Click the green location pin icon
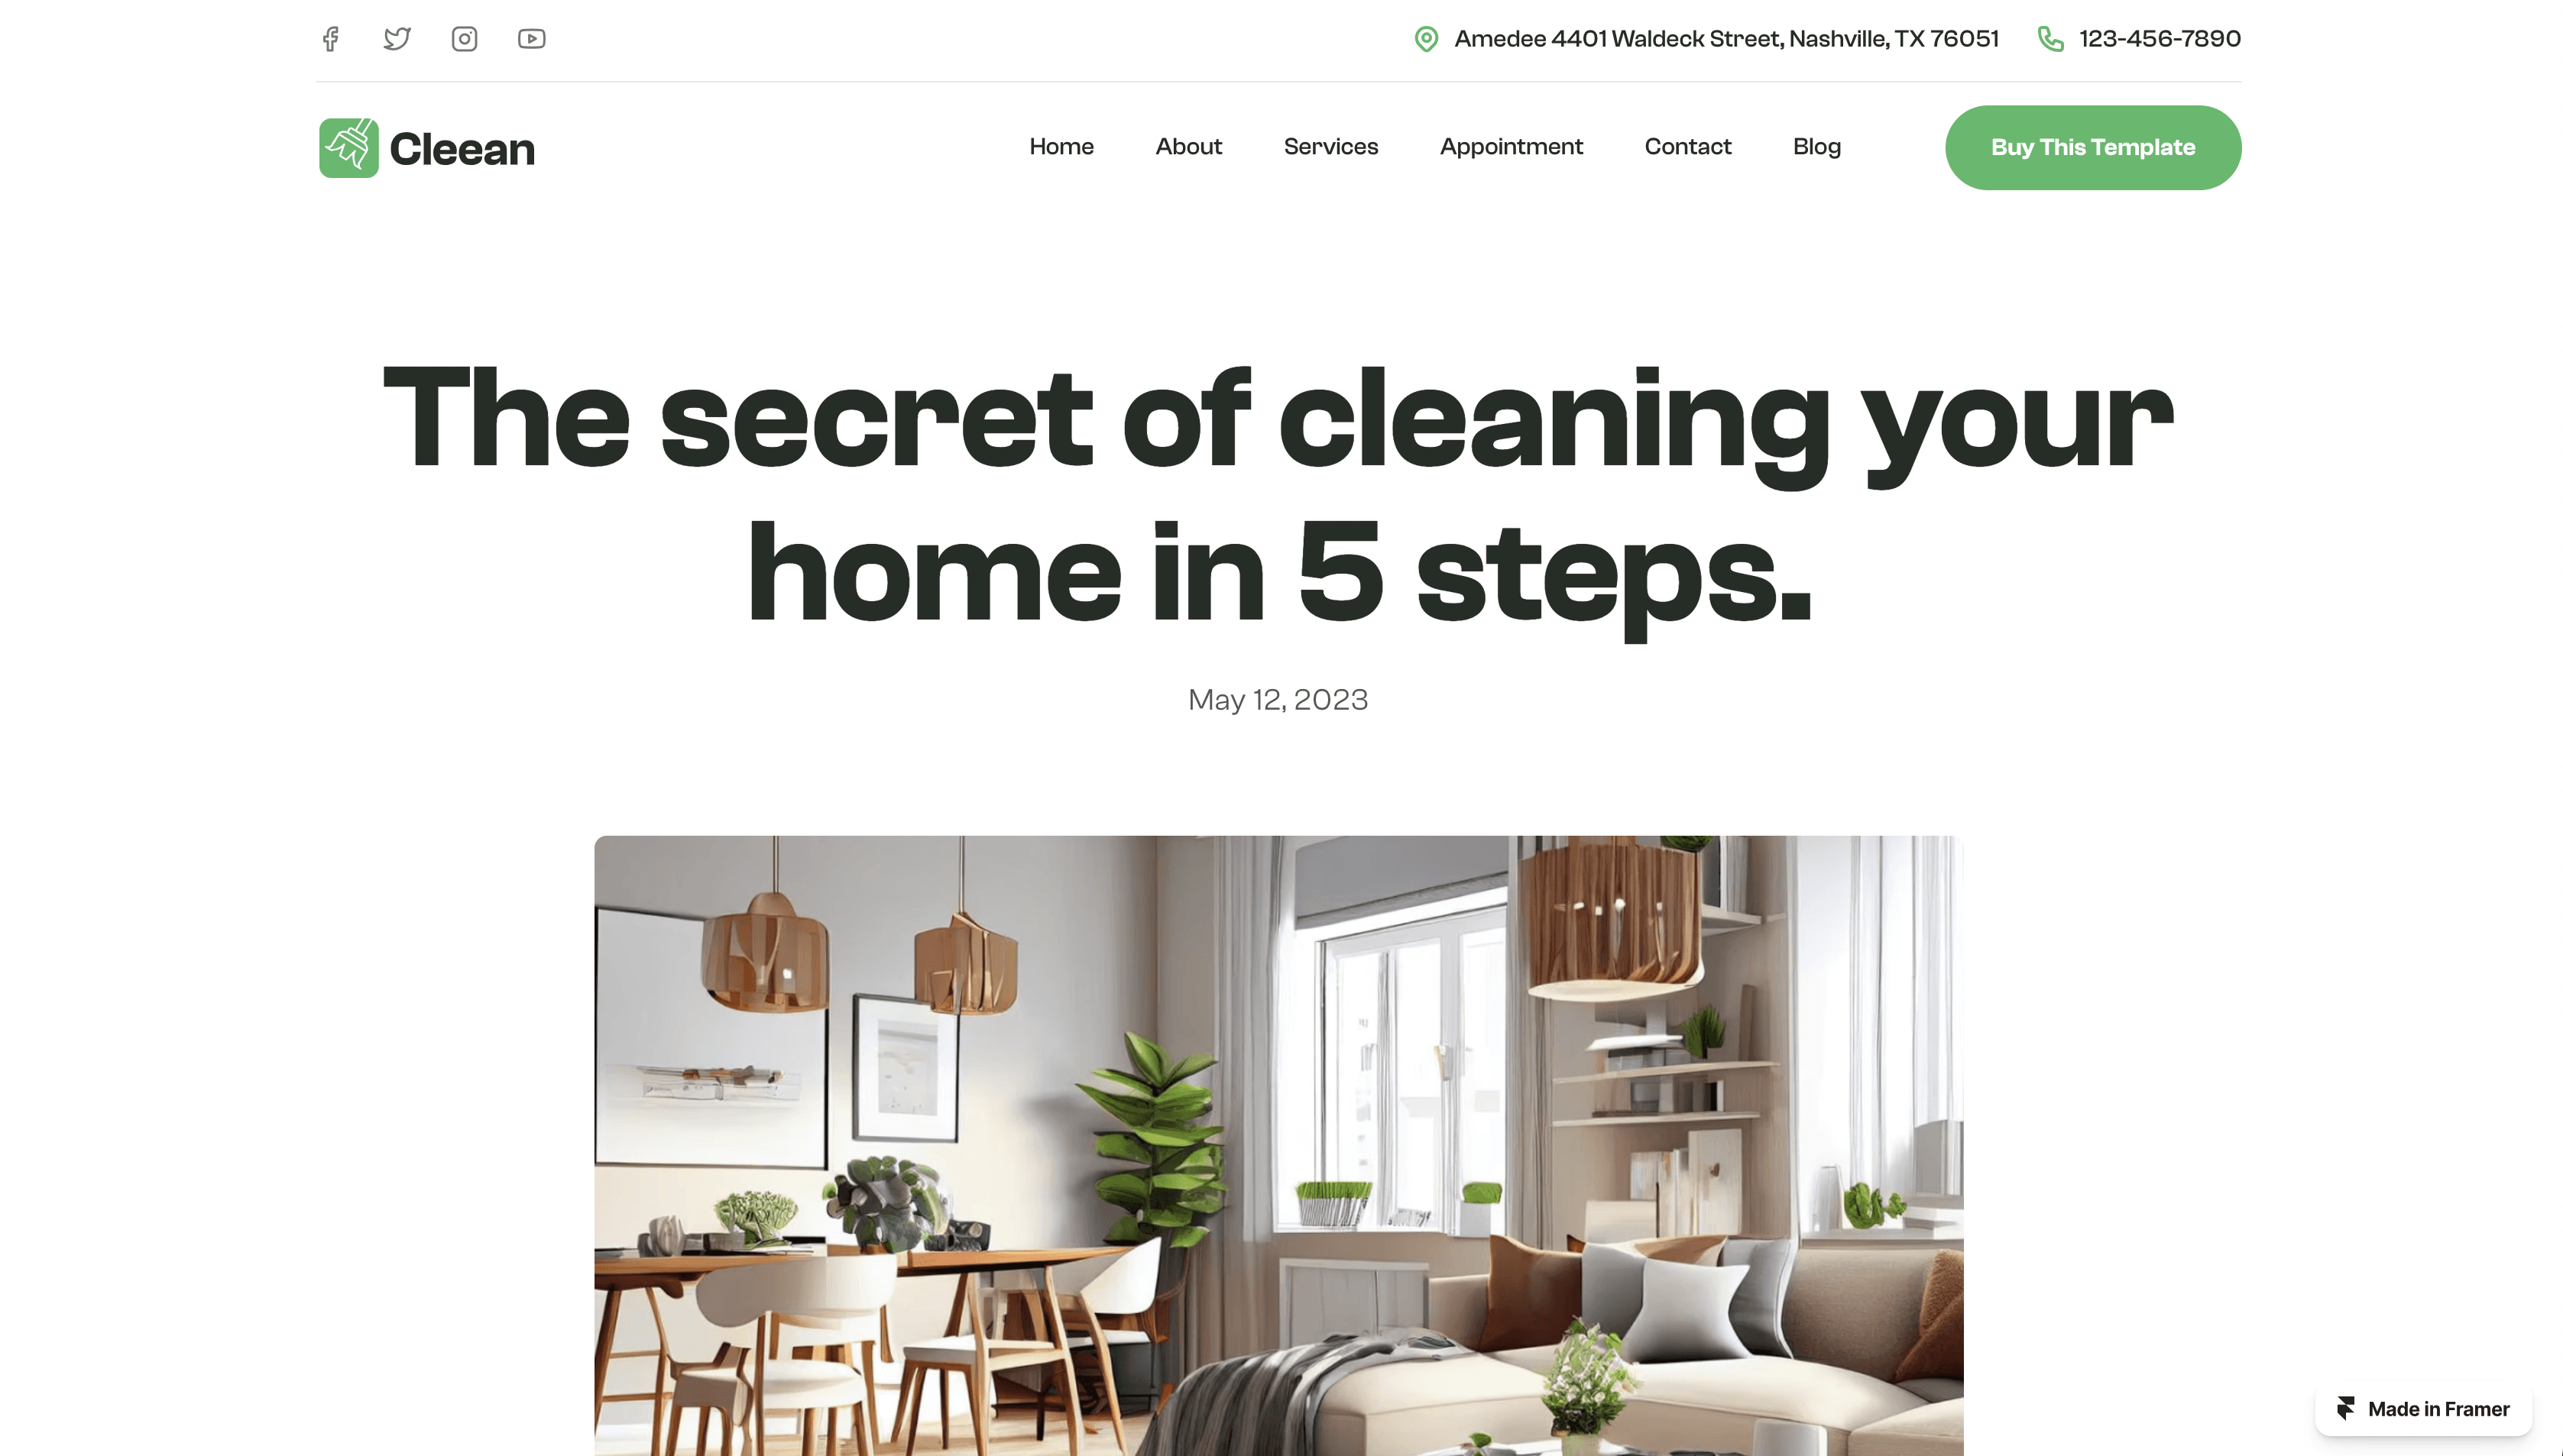The height and width of the screenshot is (1456, 2563). [1426, 39]
